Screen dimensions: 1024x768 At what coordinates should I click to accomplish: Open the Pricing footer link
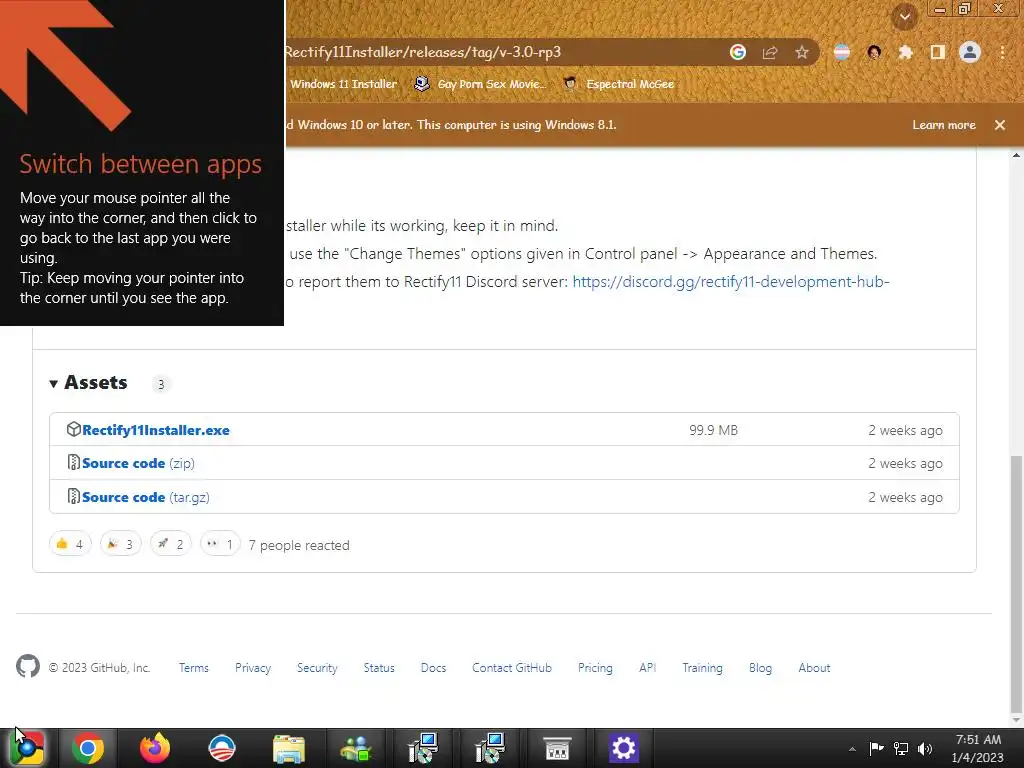coord(595,667)
